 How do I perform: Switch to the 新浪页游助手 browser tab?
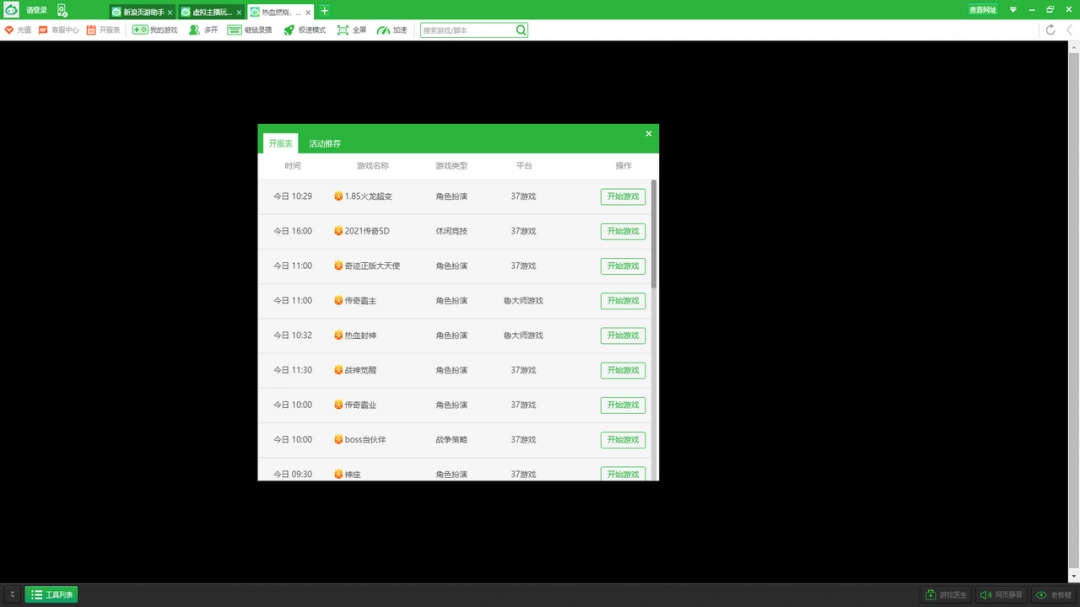click(x=141, y=12)
